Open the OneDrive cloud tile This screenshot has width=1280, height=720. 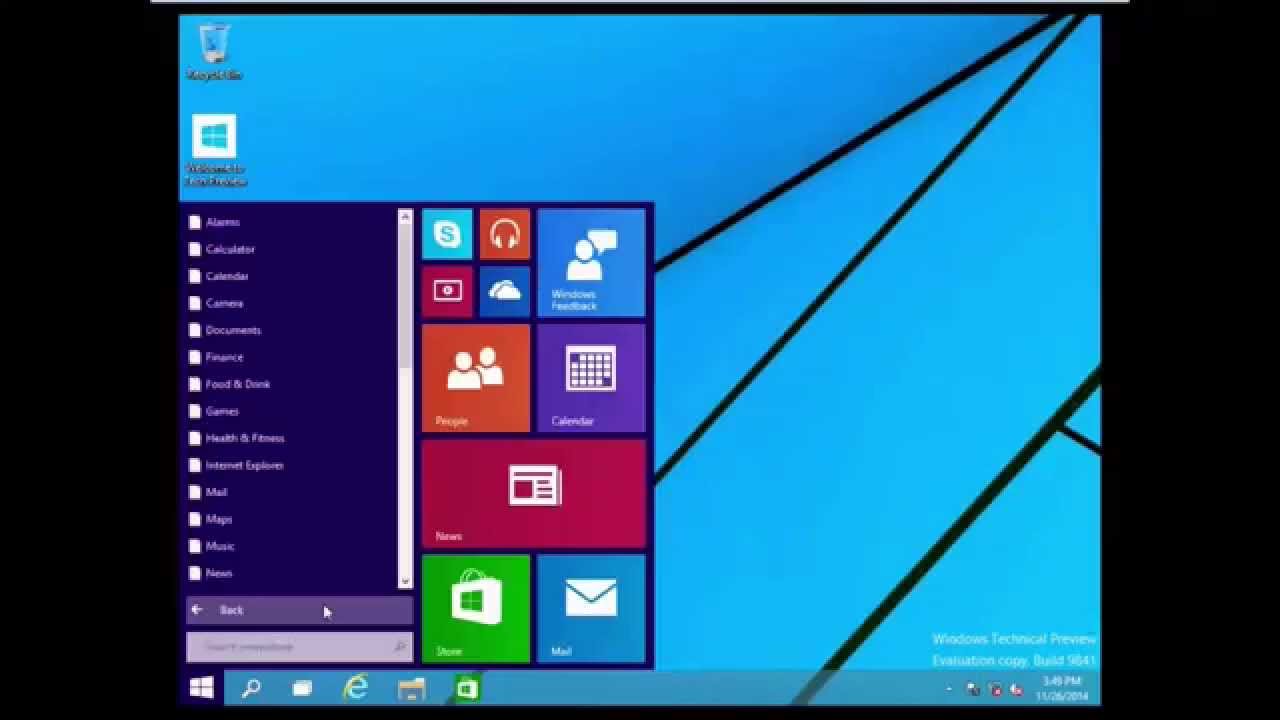click(x=505, y=291)
